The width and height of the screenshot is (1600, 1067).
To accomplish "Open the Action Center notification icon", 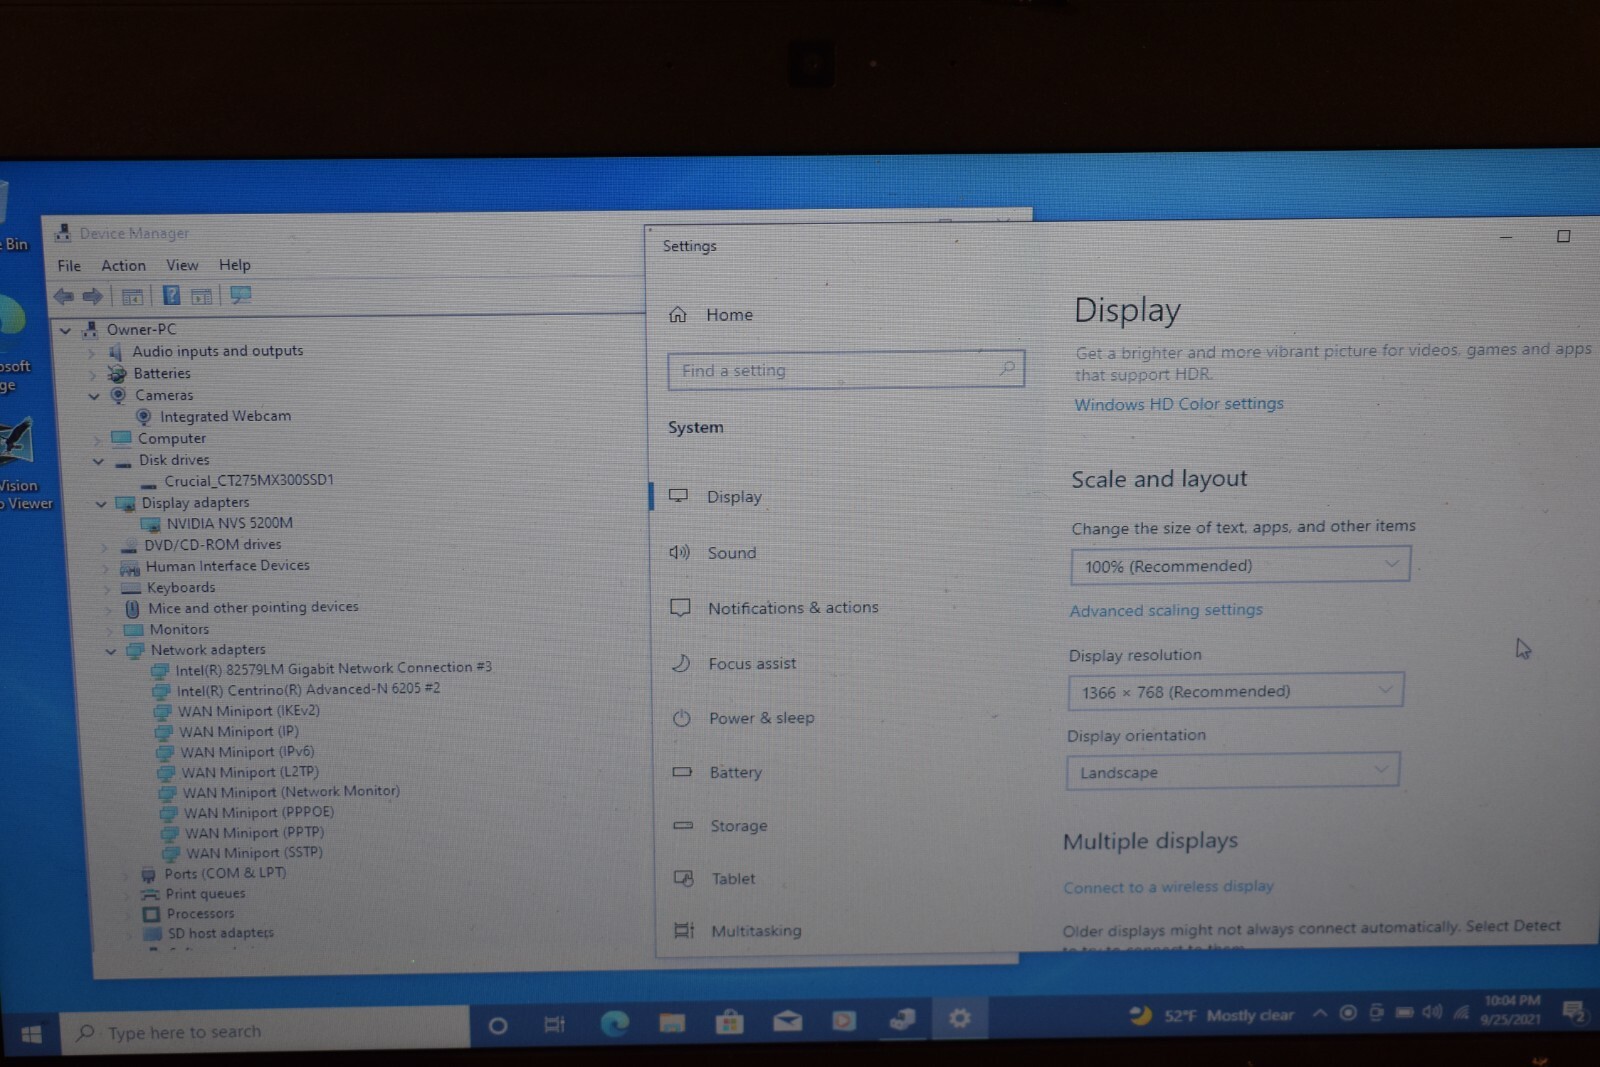I will 1574,1012.
